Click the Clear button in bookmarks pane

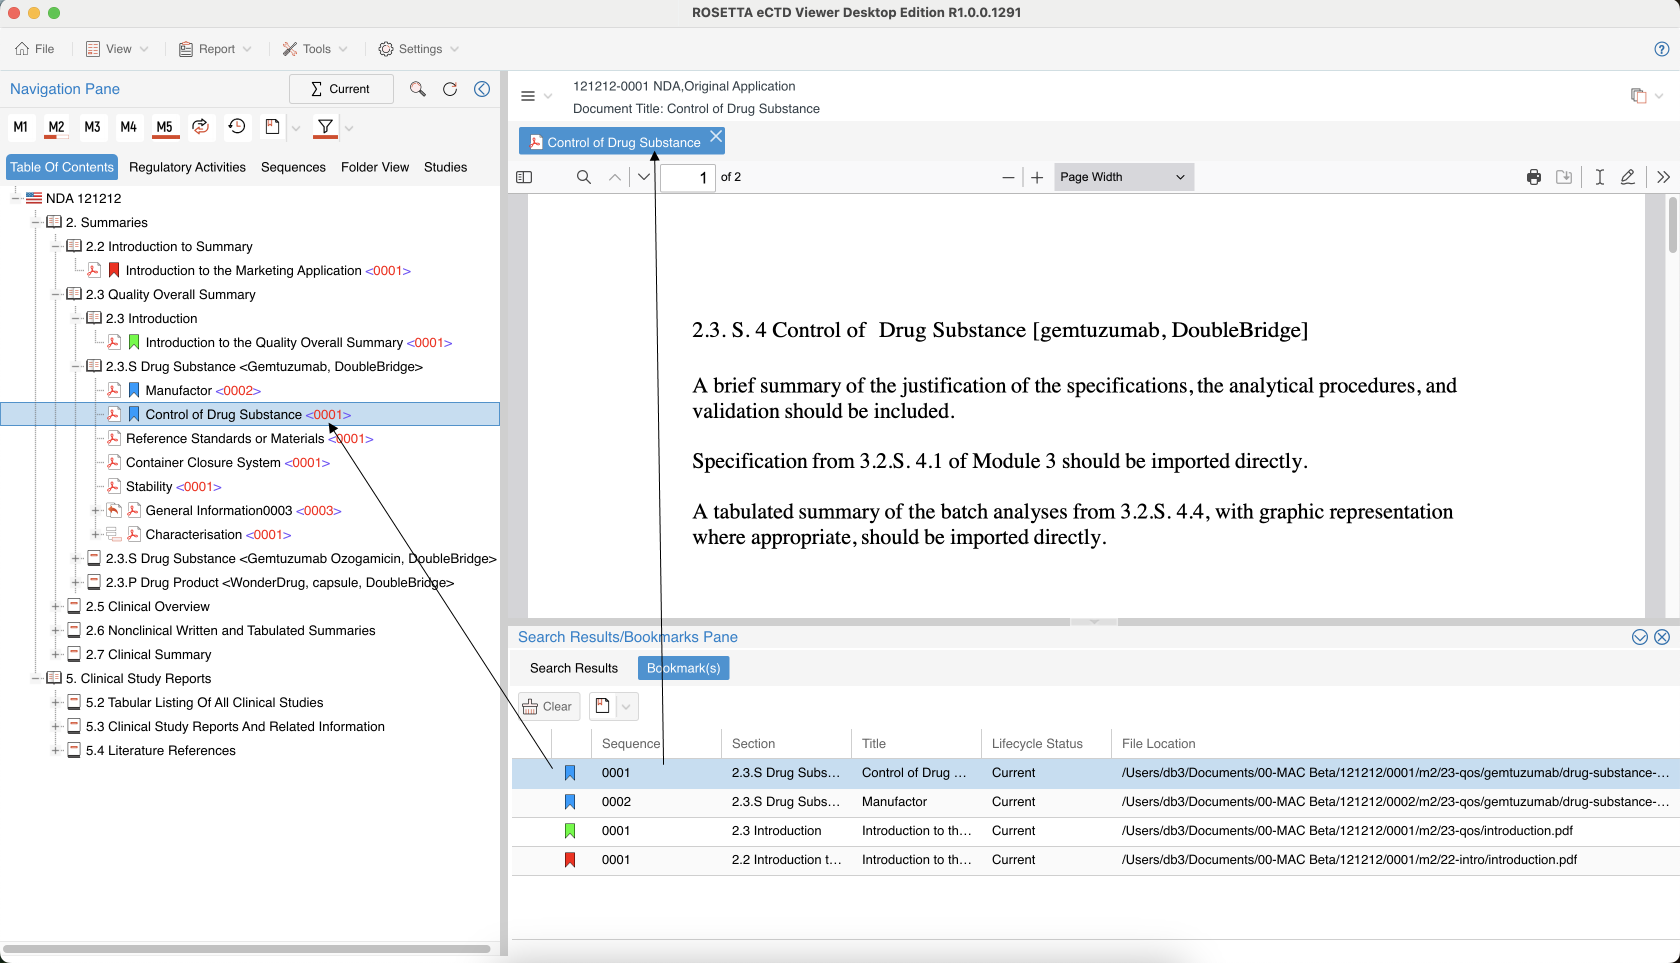click(x=548, y=706)
